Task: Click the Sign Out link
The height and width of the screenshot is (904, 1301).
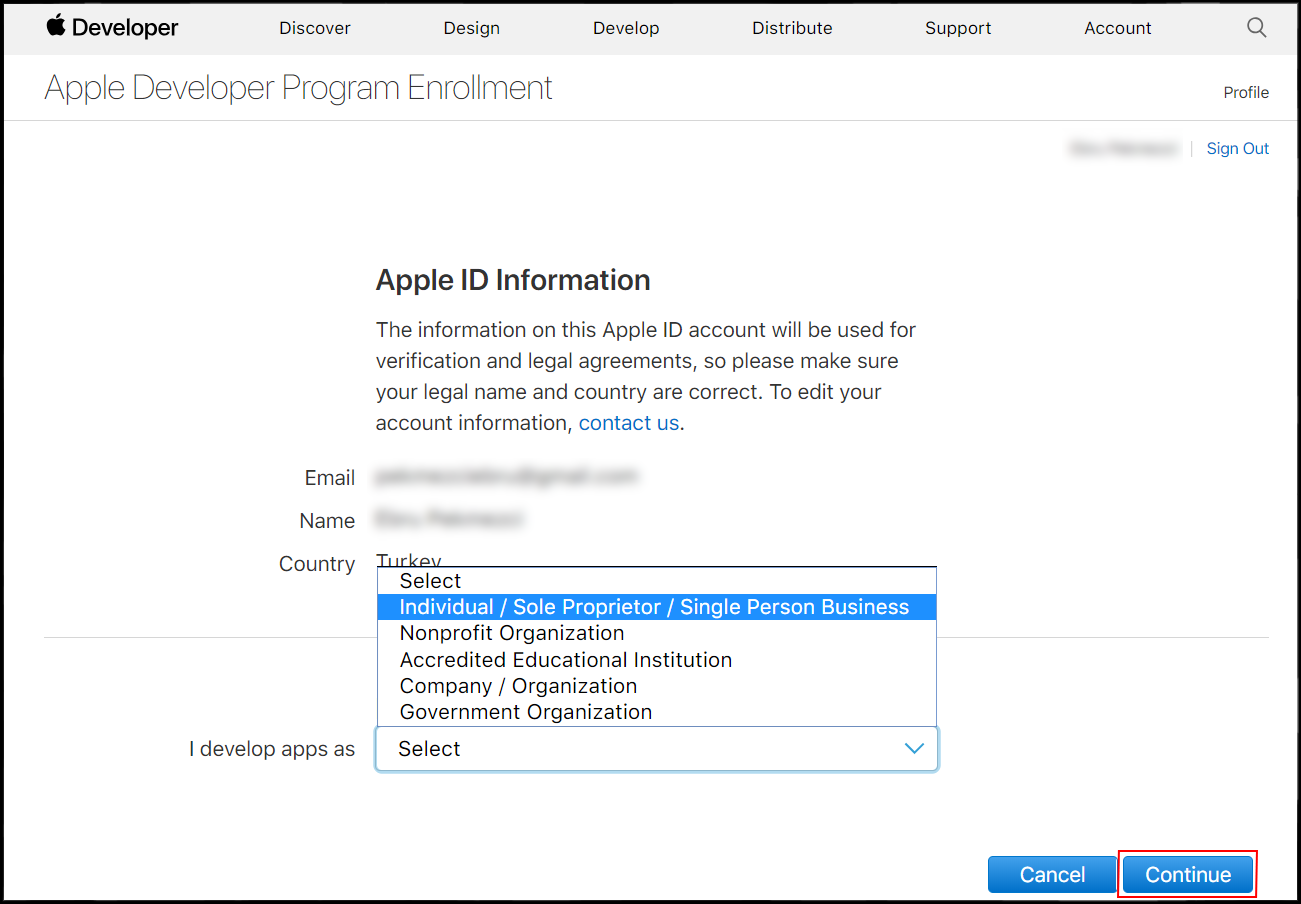Action: (1238, 148)
